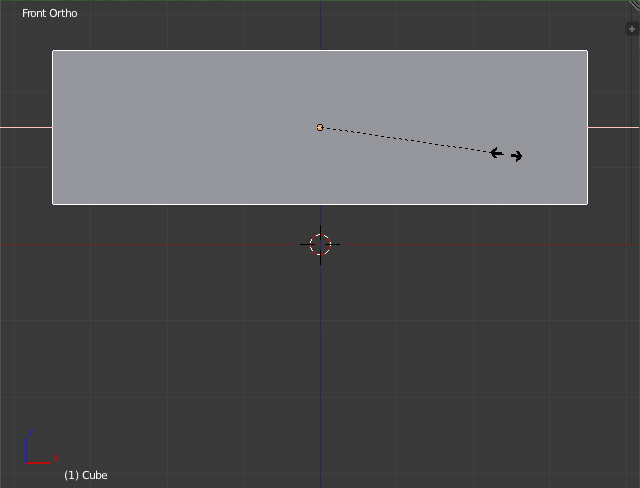Click the top-left corner of the cube
This screenshot has width=640, height=488.
click(53, 51)
